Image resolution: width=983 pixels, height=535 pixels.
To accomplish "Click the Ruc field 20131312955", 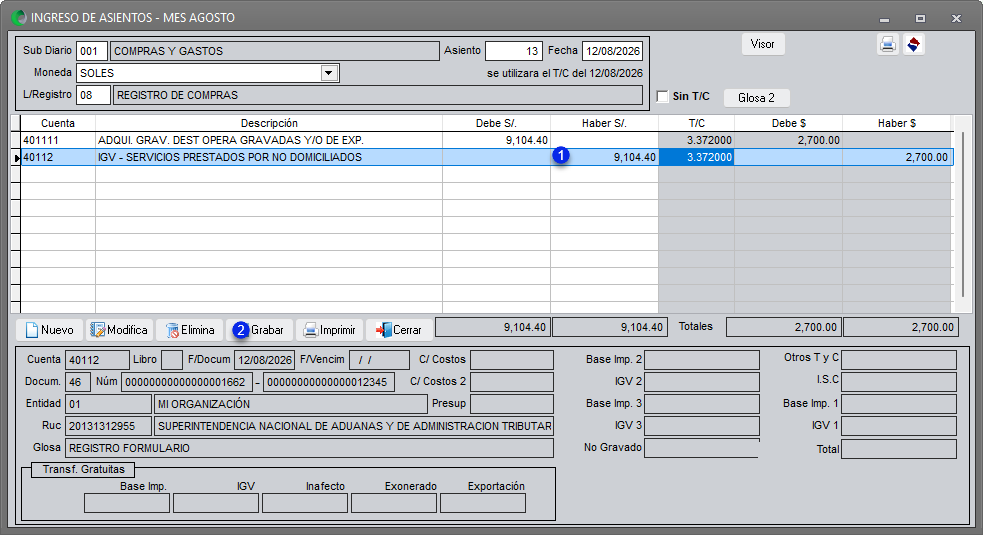I will click(x=108, y=426).
